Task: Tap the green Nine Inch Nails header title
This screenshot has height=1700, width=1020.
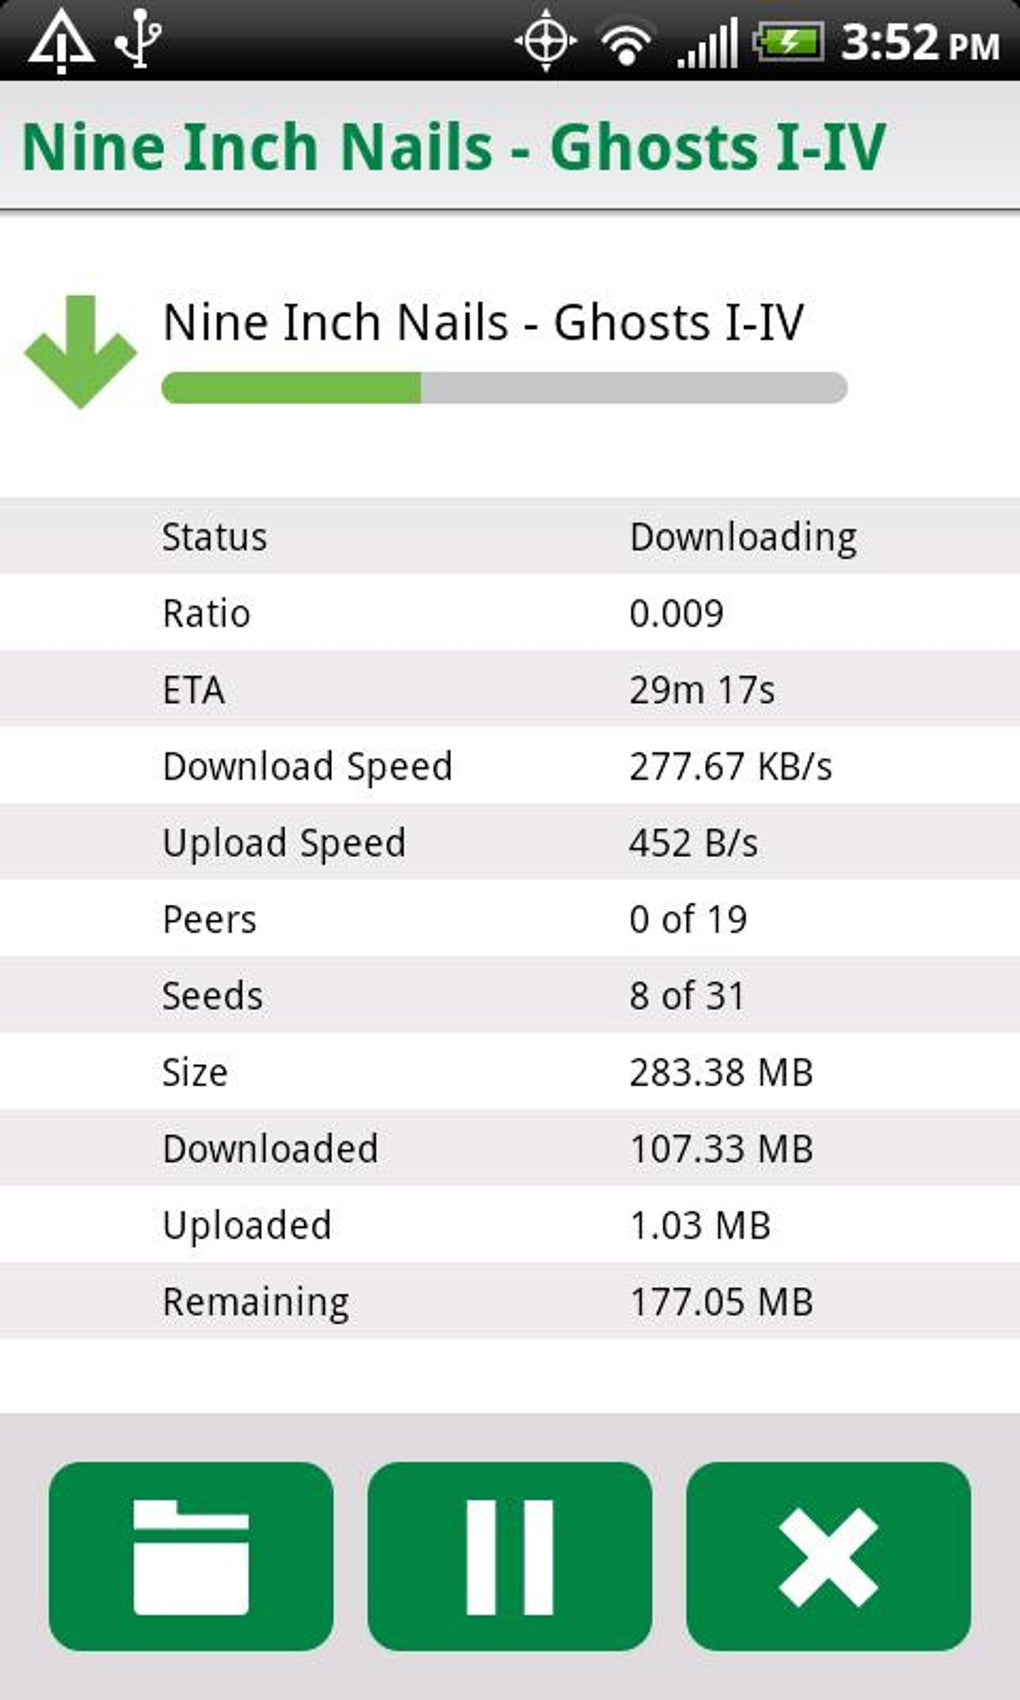Action: 454,147
